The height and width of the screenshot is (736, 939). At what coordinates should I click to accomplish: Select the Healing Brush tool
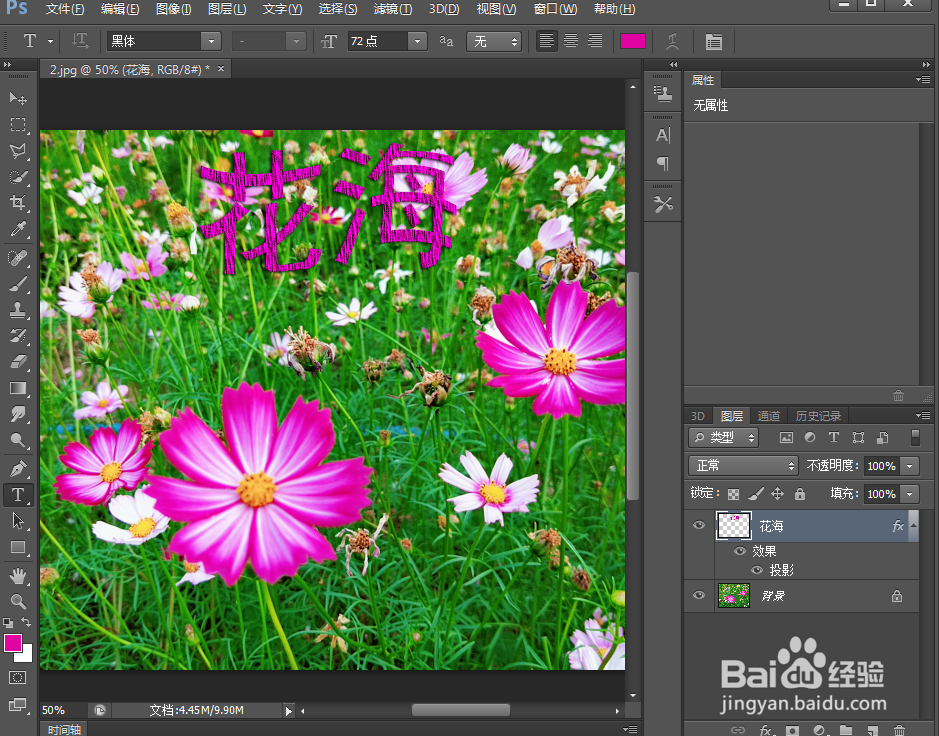[18, 258]
